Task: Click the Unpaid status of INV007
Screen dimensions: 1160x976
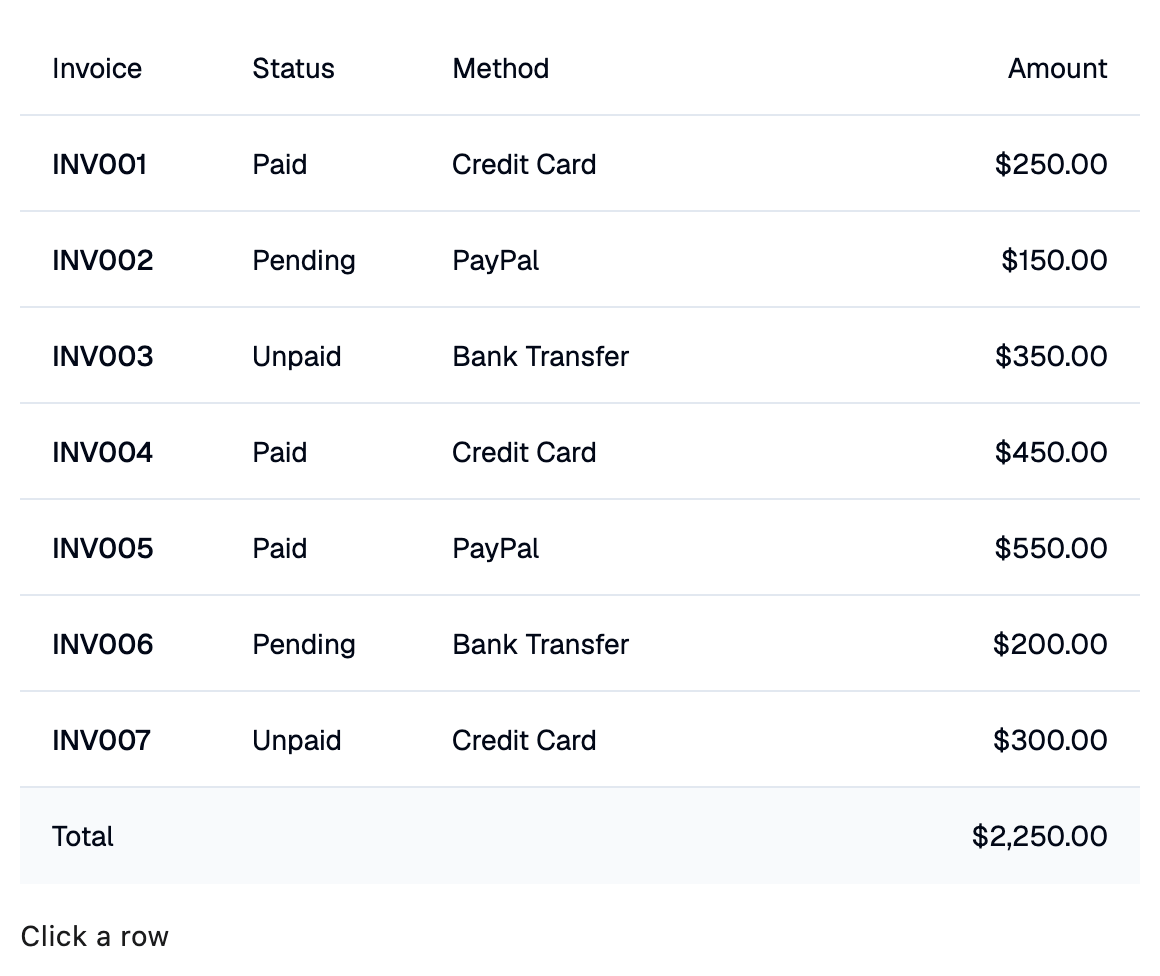Action: coord(297,741)
